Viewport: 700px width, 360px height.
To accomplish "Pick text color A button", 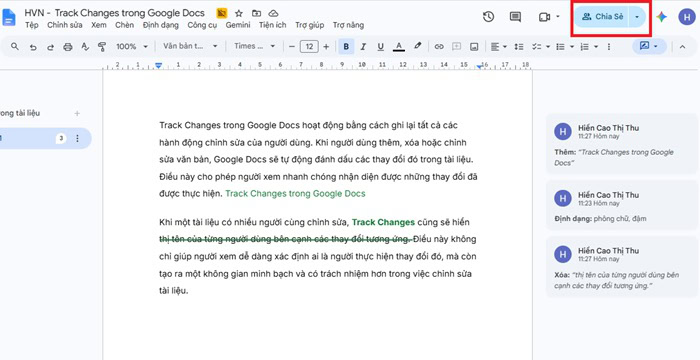I will (399, 46).
